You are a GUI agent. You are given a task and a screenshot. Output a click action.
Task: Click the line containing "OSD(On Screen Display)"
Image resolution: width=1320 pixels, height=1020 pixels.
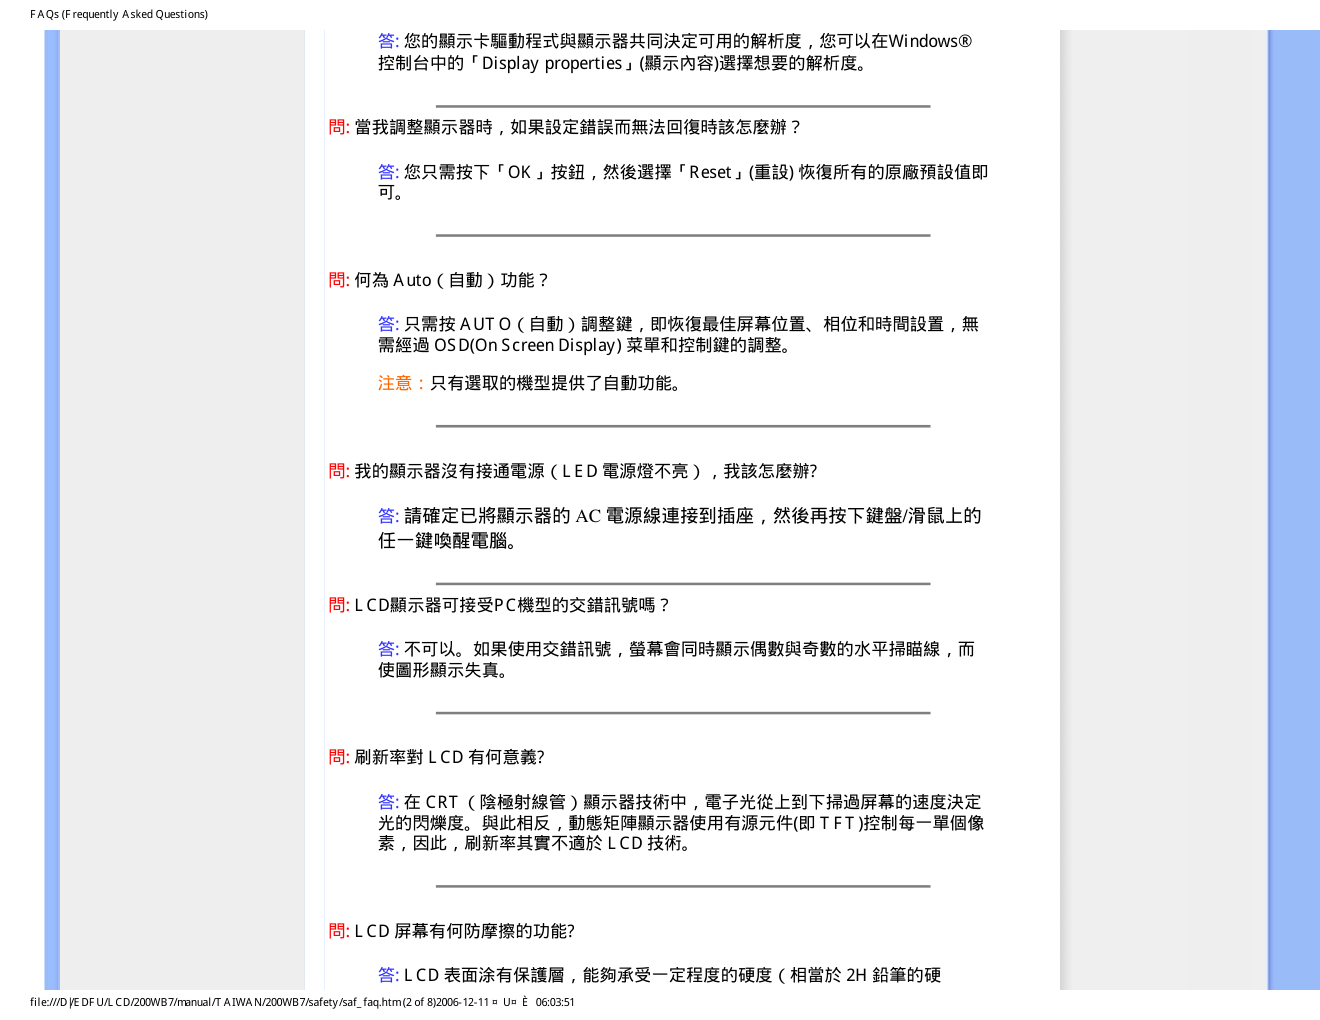587,345
